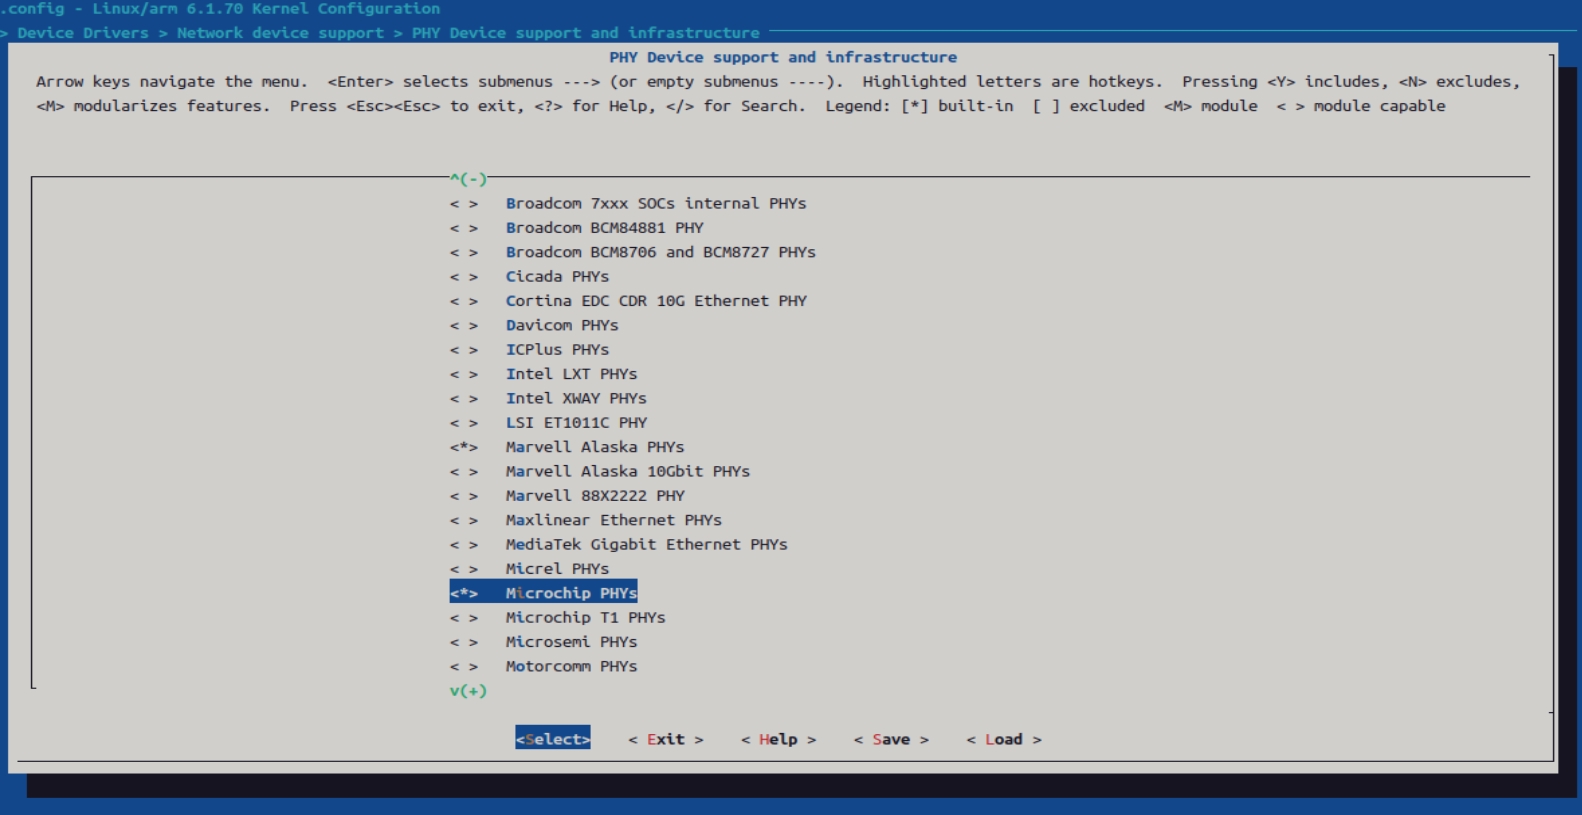1582x815 pixels.
Task: Select Cicada PHYs label
Action: tap(557, 276)
